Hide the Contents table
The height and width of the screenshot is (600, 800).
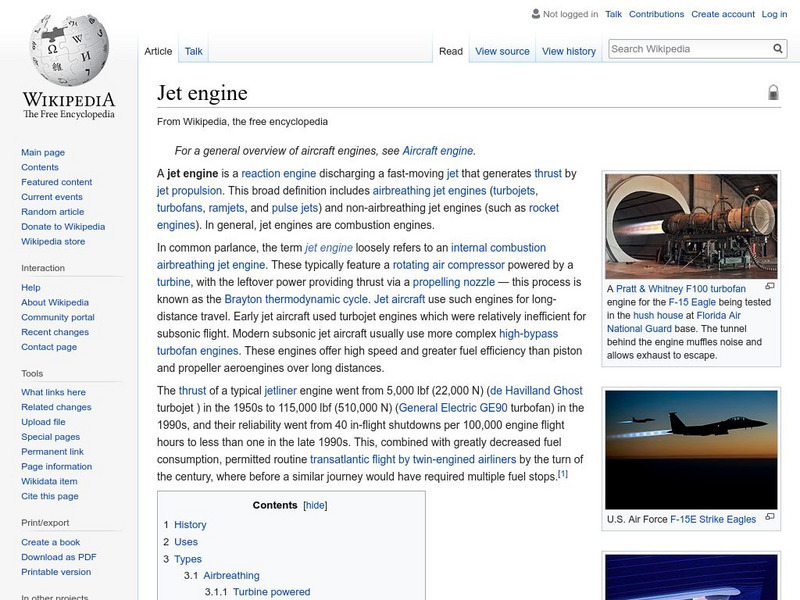pyautogui.click(x=315, y=506)
